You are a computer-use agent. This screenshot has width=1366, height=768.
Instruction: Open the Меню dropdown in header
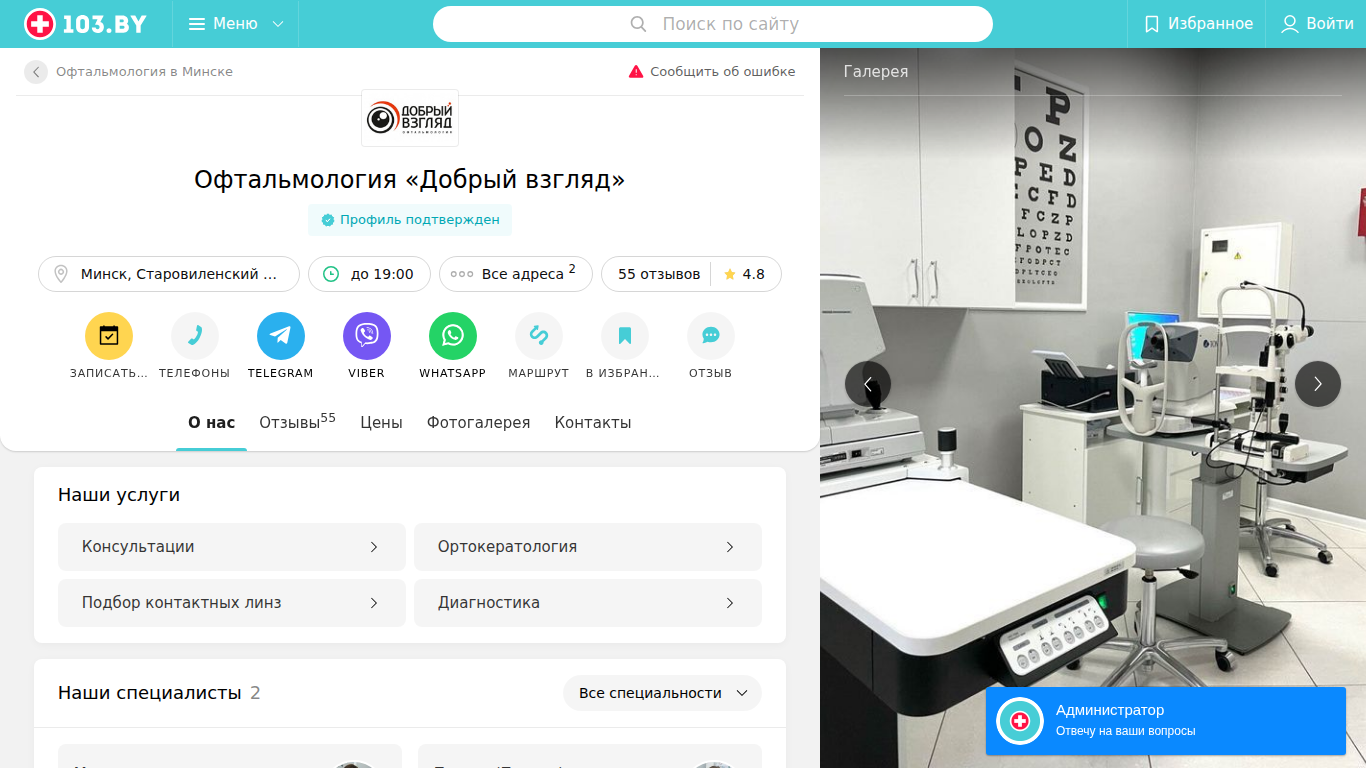click(236, 24)
